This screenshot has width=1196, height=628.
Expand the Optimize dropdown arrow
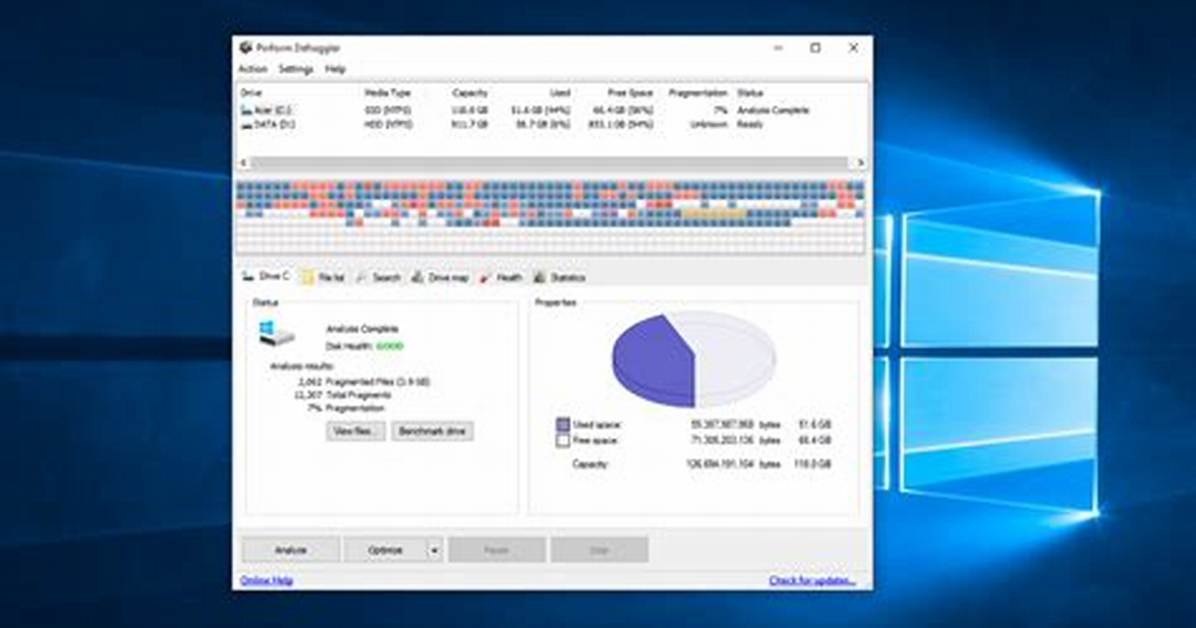[435, 550]
